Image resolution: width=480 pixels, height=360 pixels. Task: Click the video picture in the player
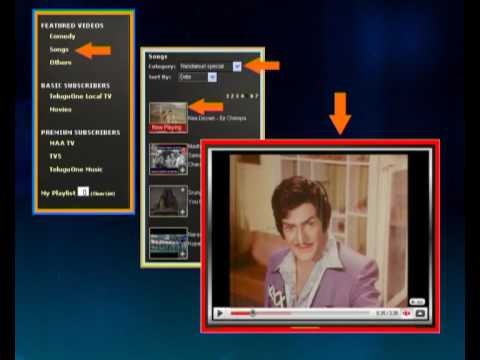pyautogui.click(x=318, y=231)
